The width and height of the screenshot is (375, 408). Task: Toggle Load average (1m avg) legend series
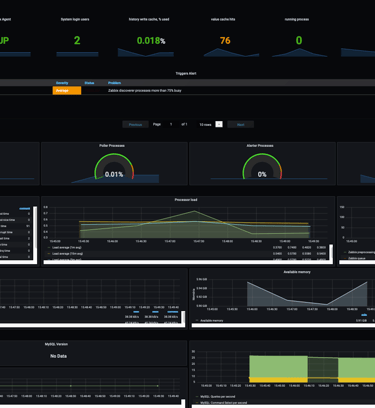click(66, 248)
